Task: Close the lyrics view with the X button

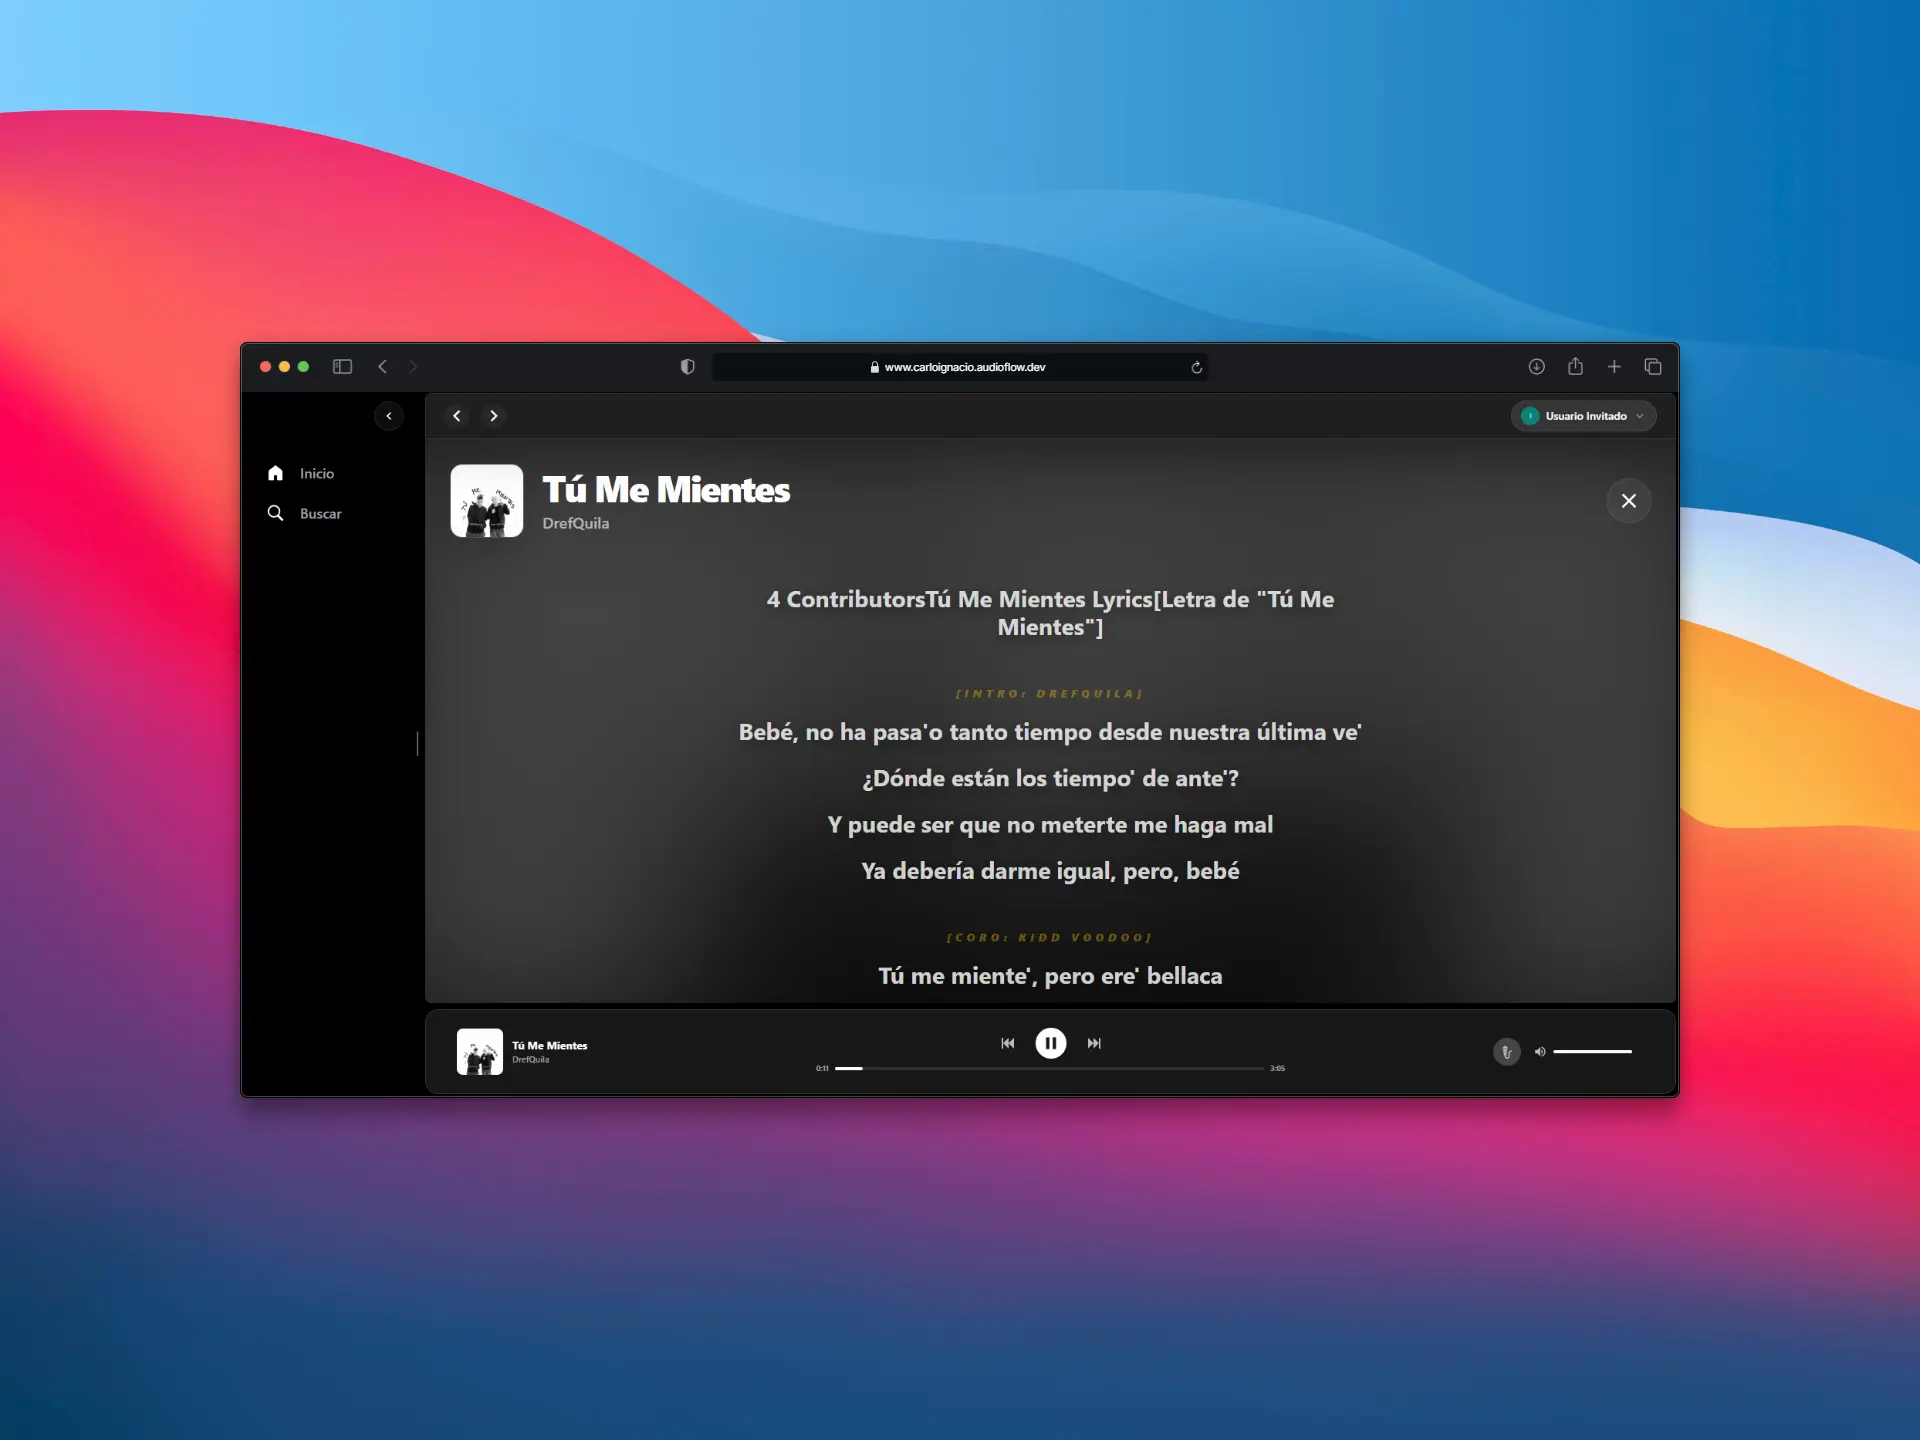Action: pos(1628,501)
